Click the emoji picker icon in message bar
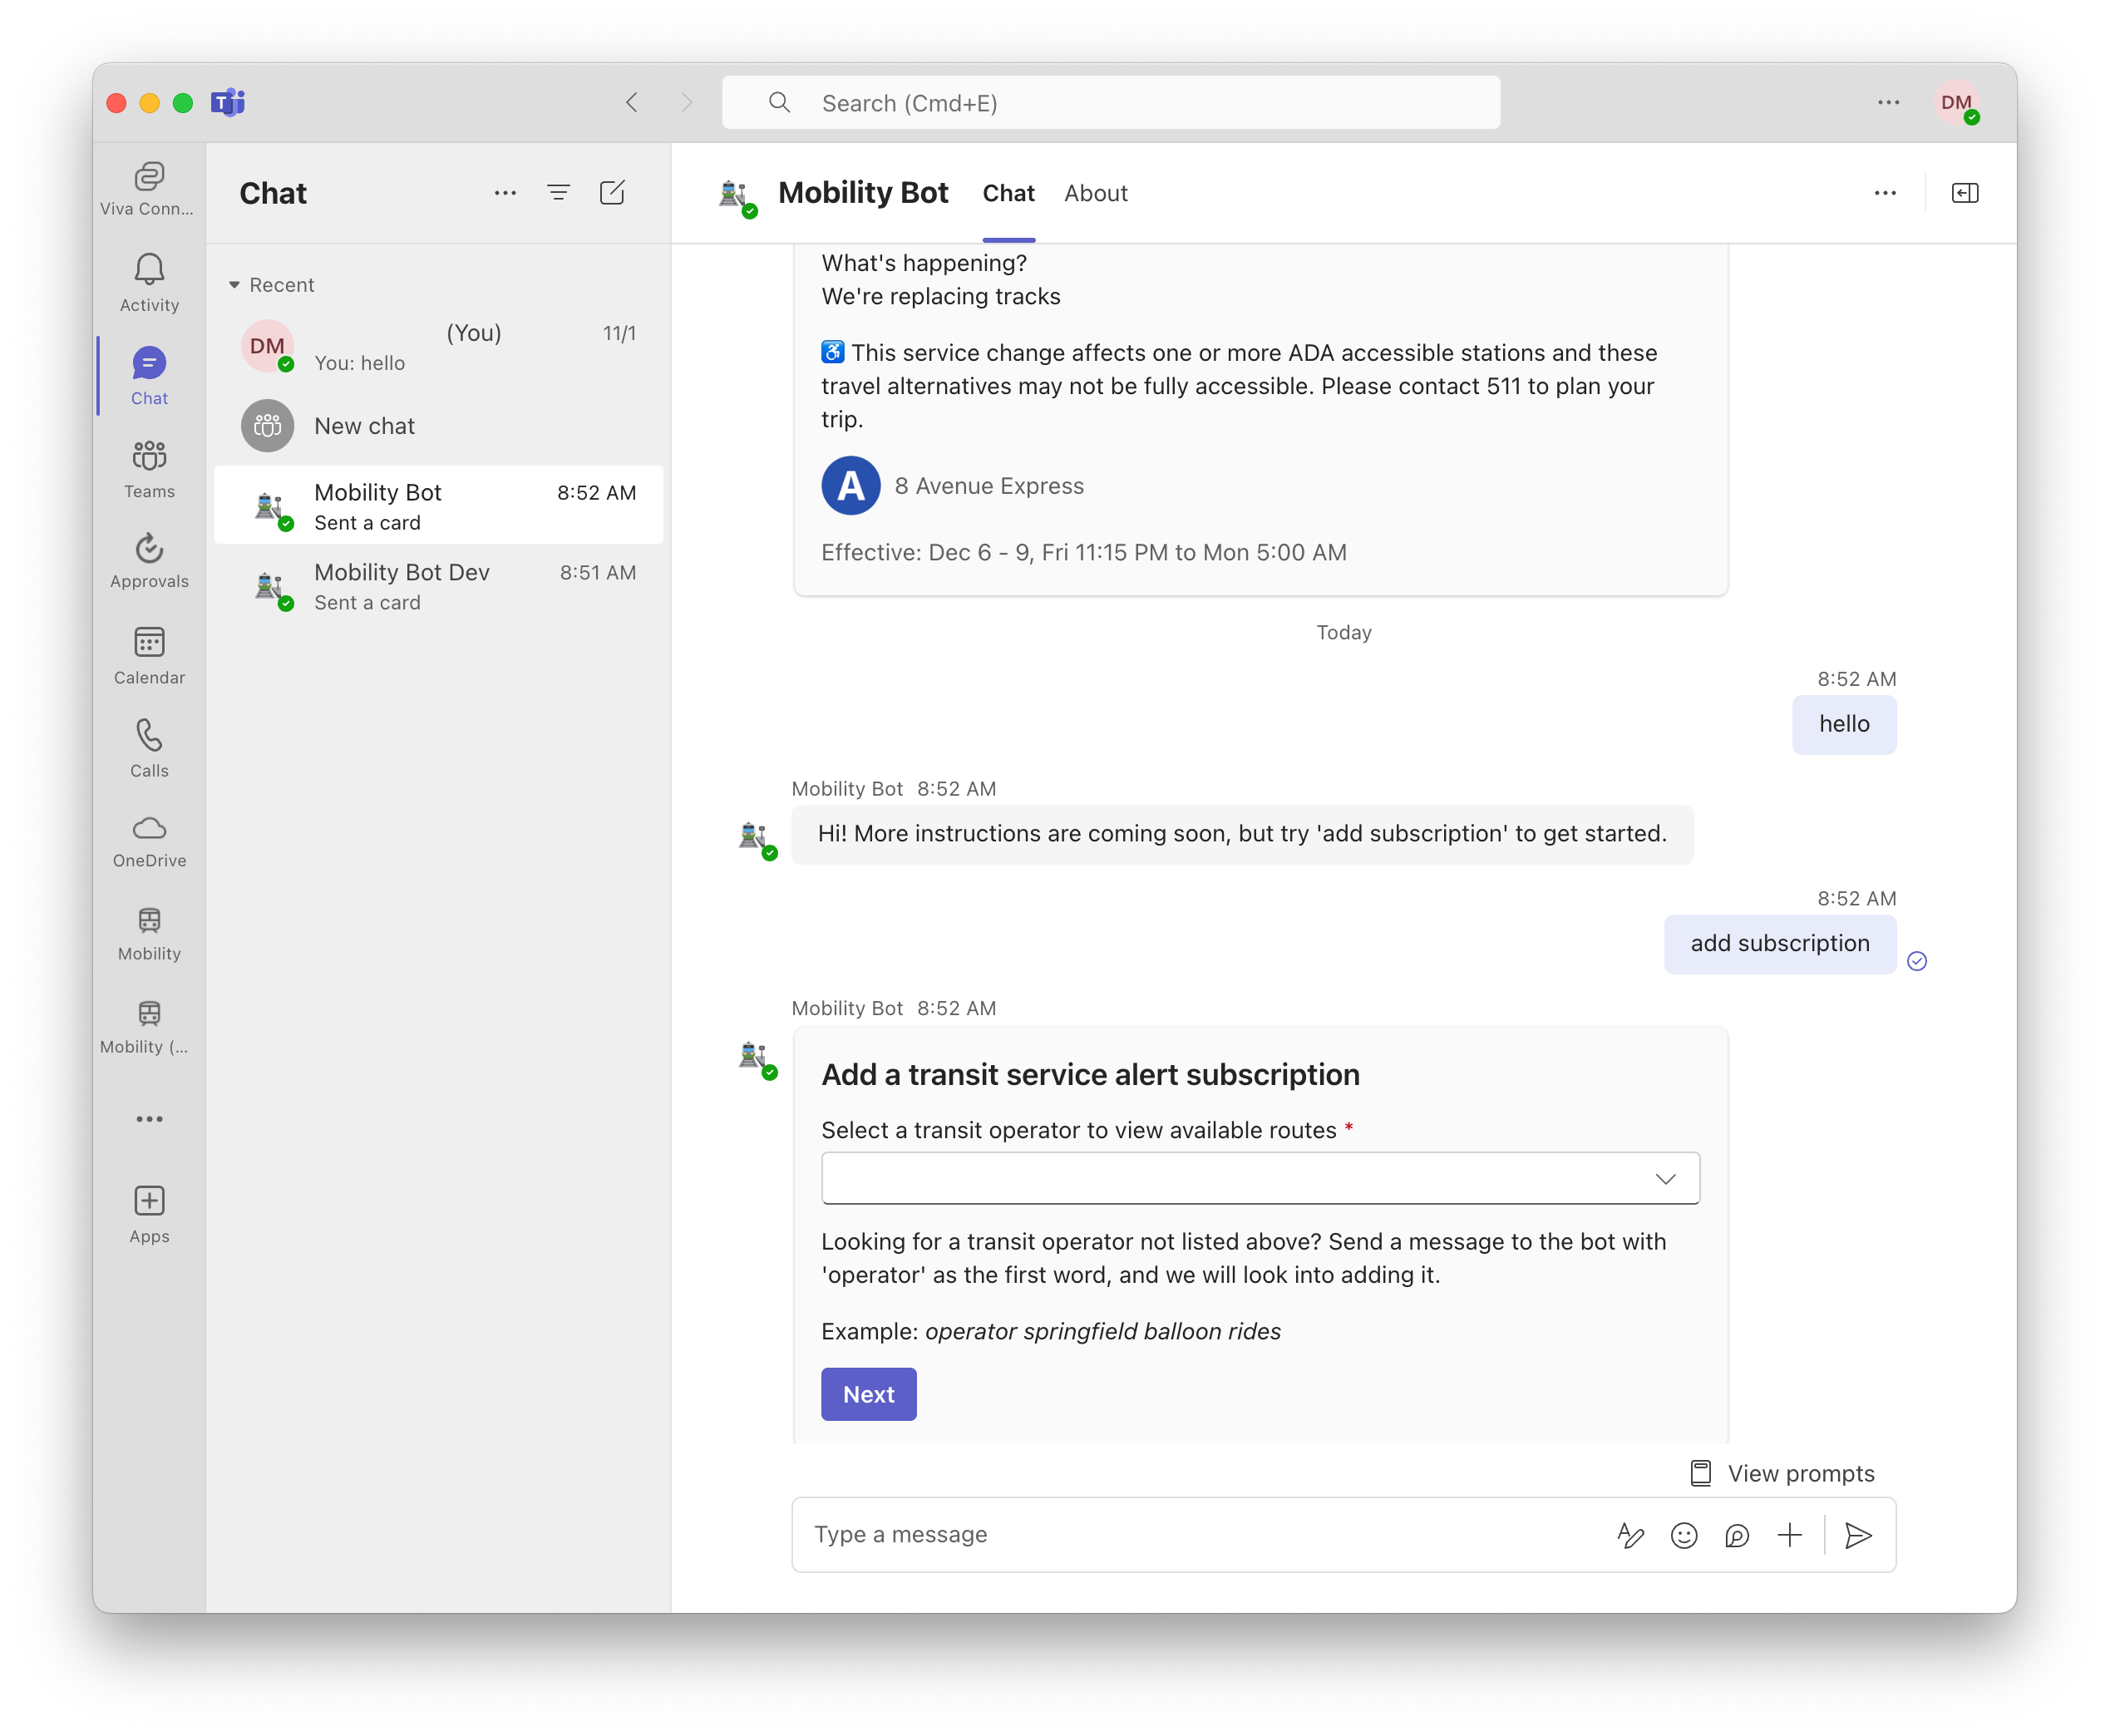The image size is (2110, 1736). point(1683,1535)
